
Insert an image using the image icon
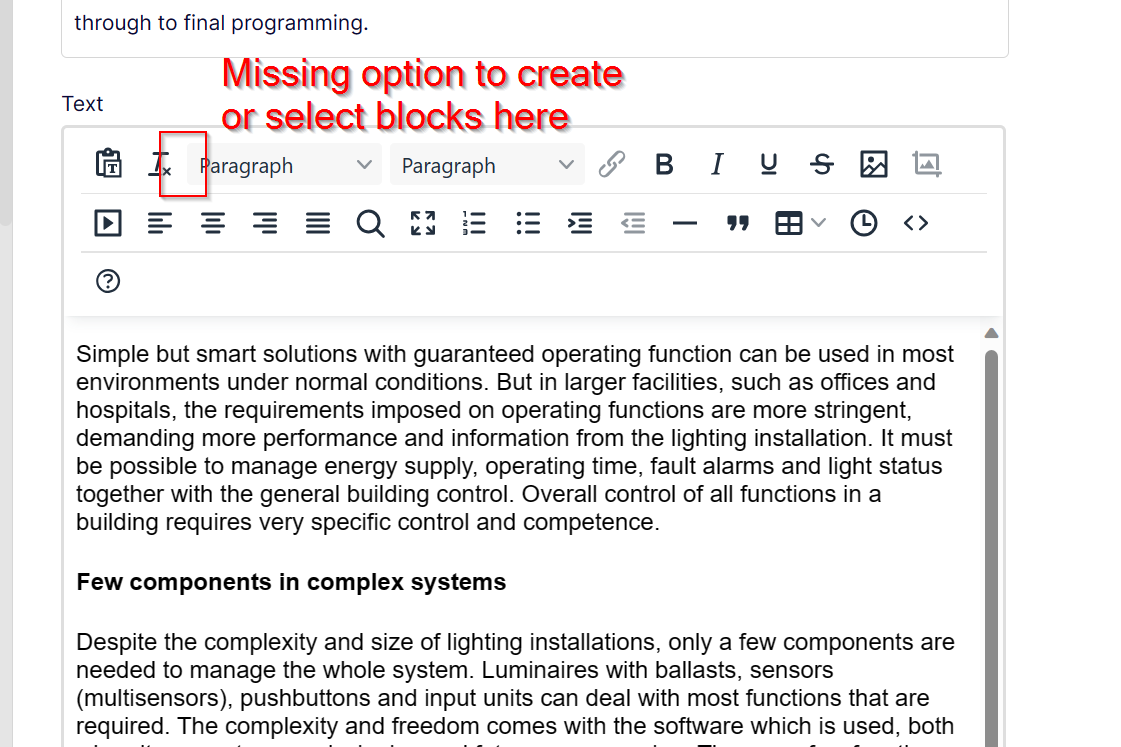874,164
